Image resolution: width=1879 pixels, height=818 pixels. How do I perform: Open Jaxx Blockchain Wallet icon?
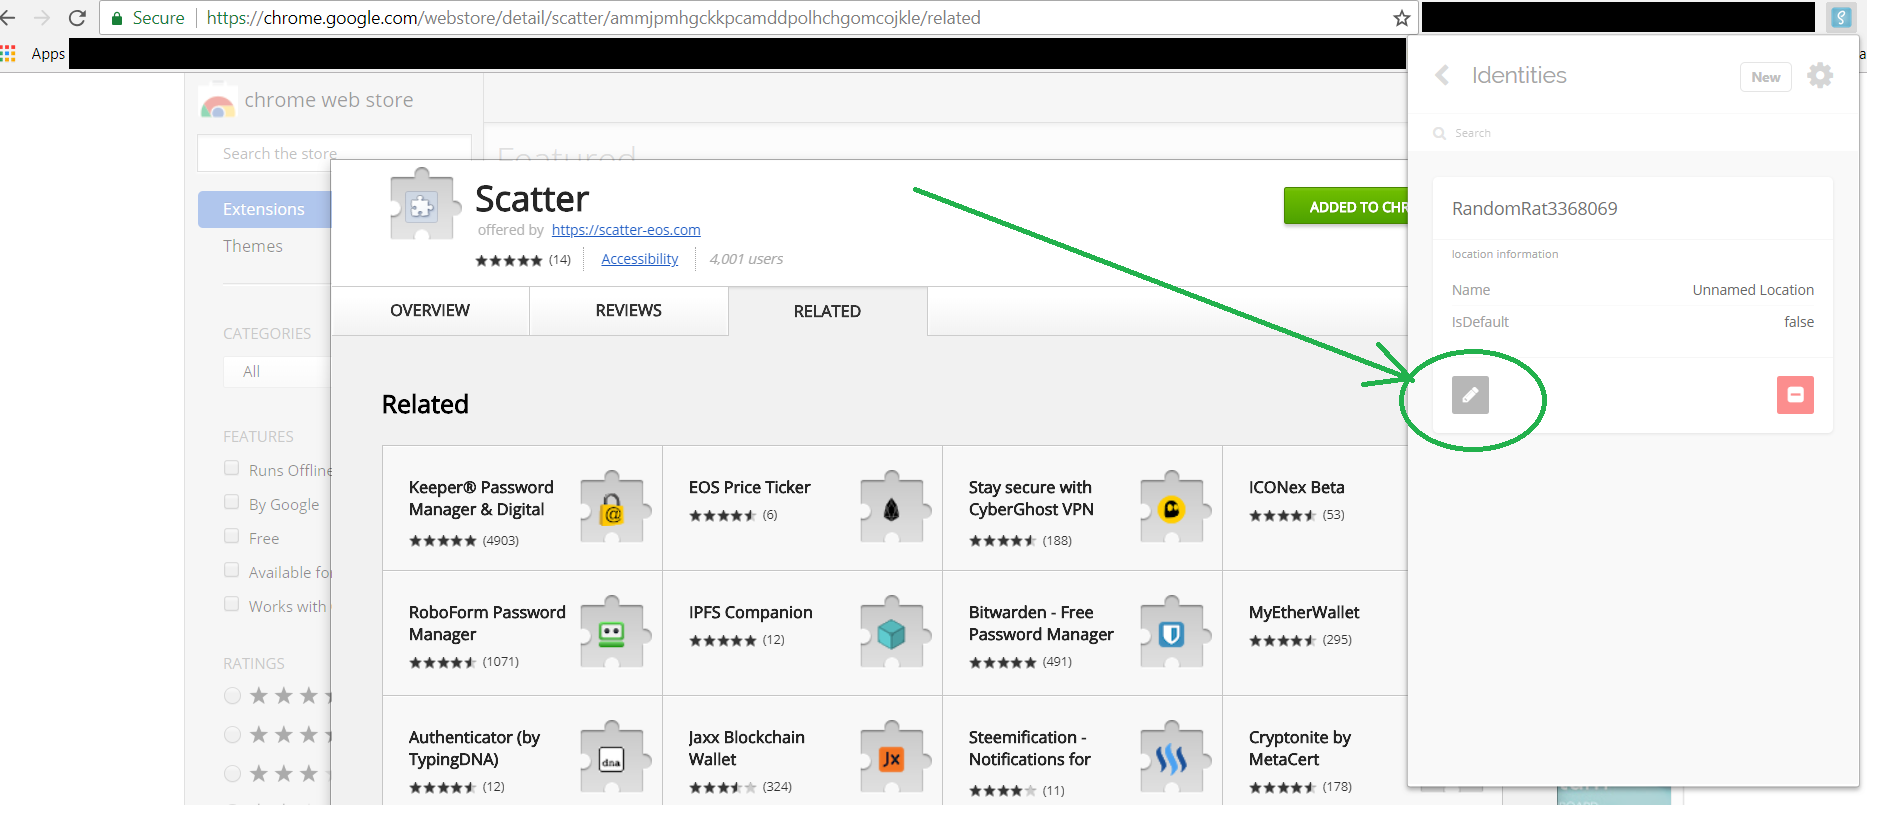894,759
